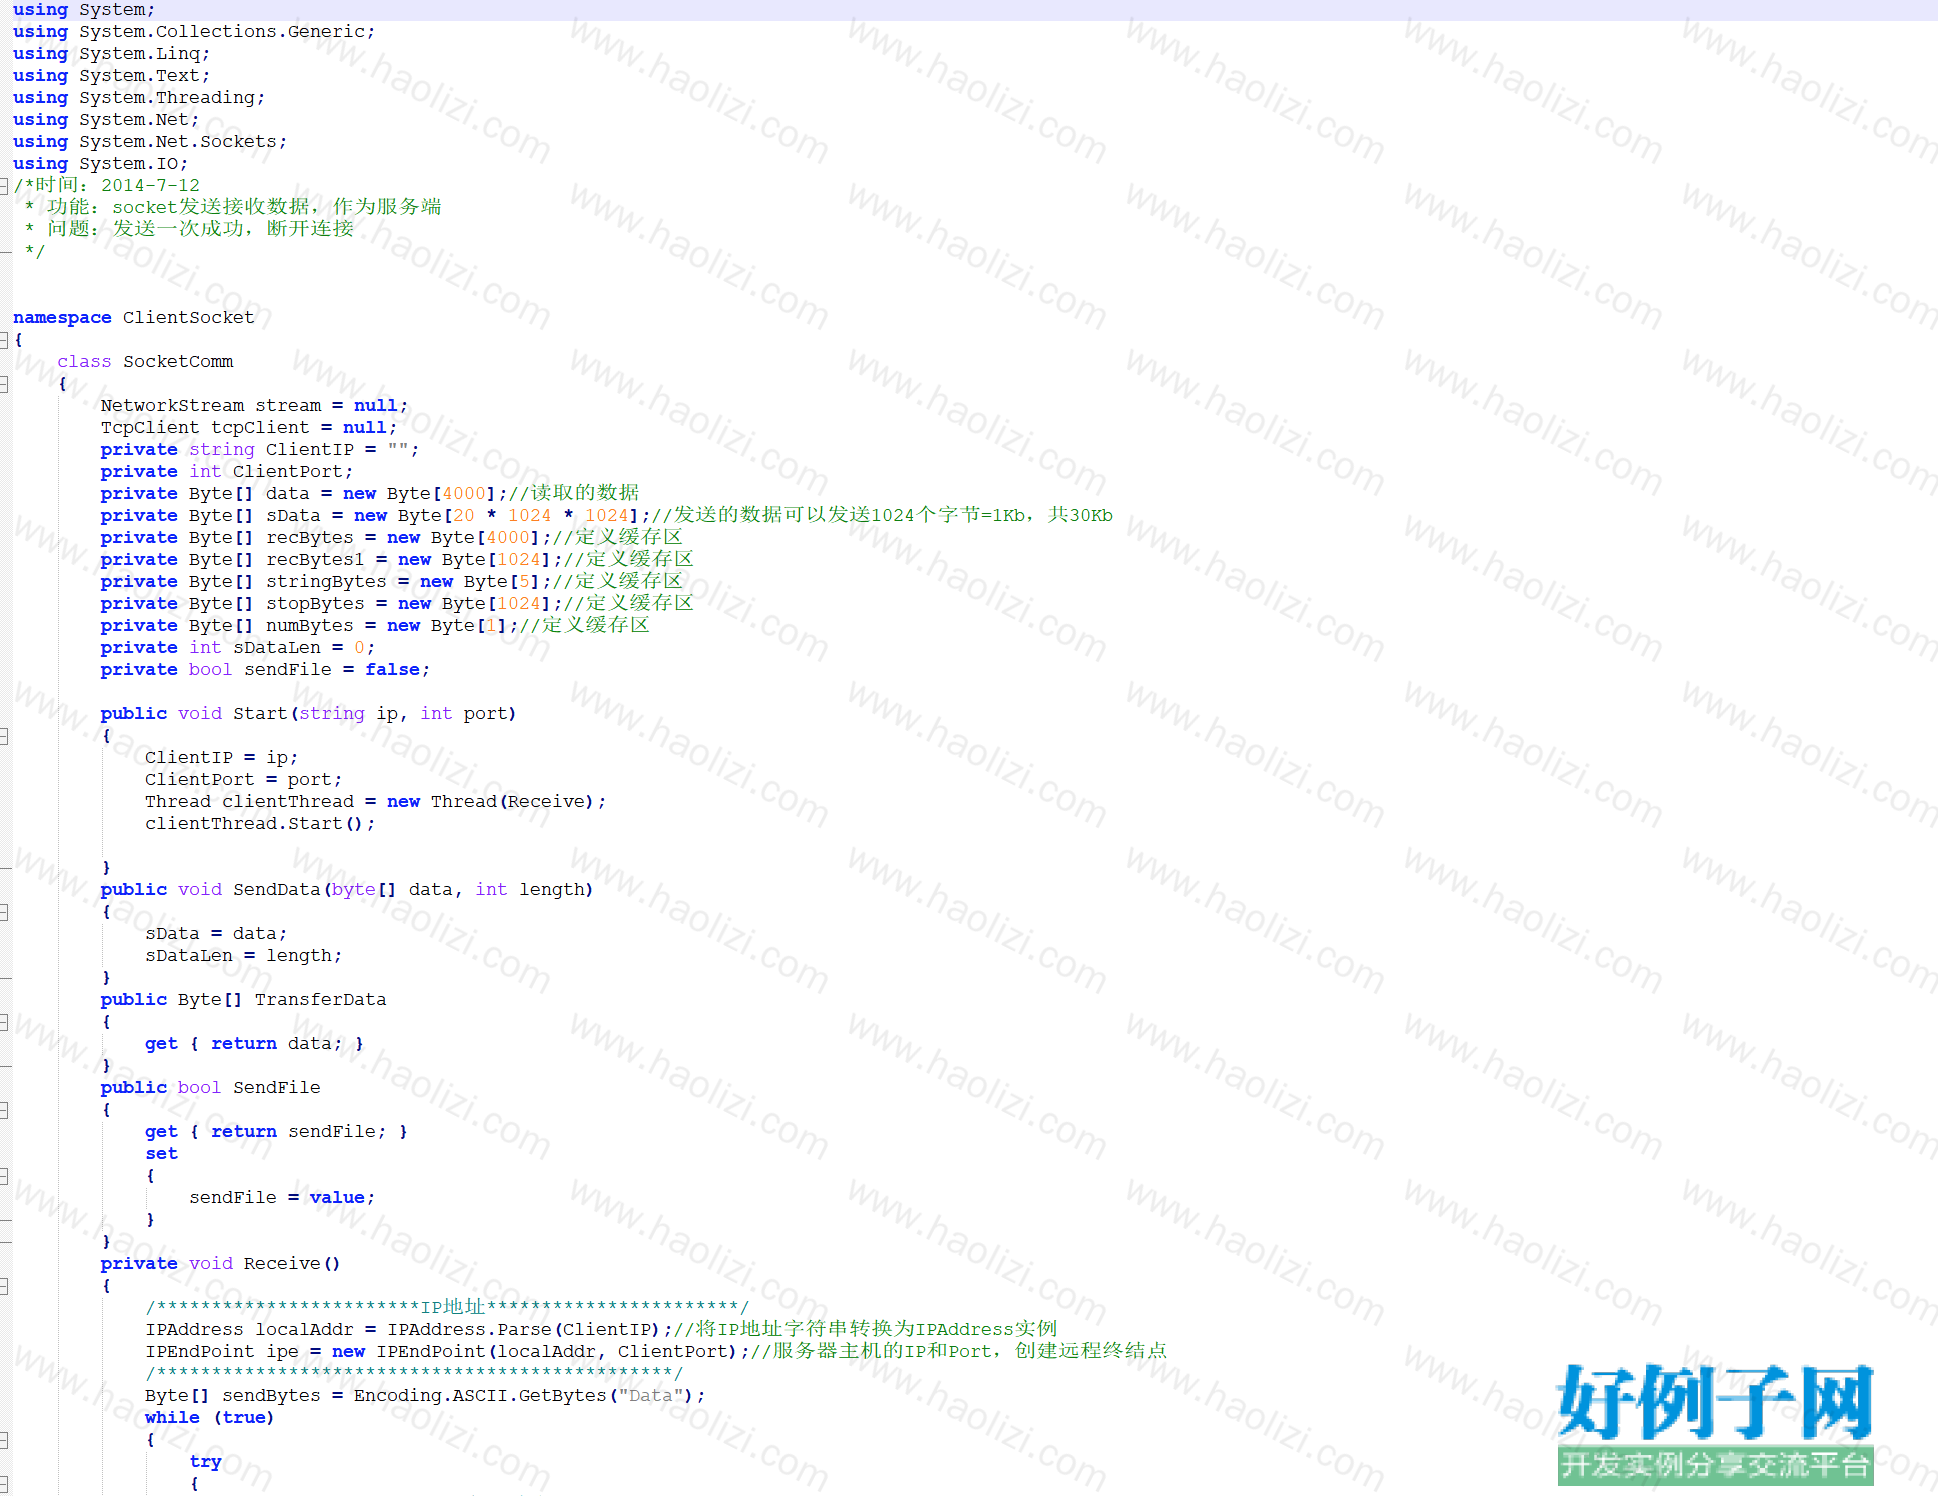Click the line "get { return sendFile; }"
The height and width of the screenshot is (1496, 1938).
pos(277,1132)
